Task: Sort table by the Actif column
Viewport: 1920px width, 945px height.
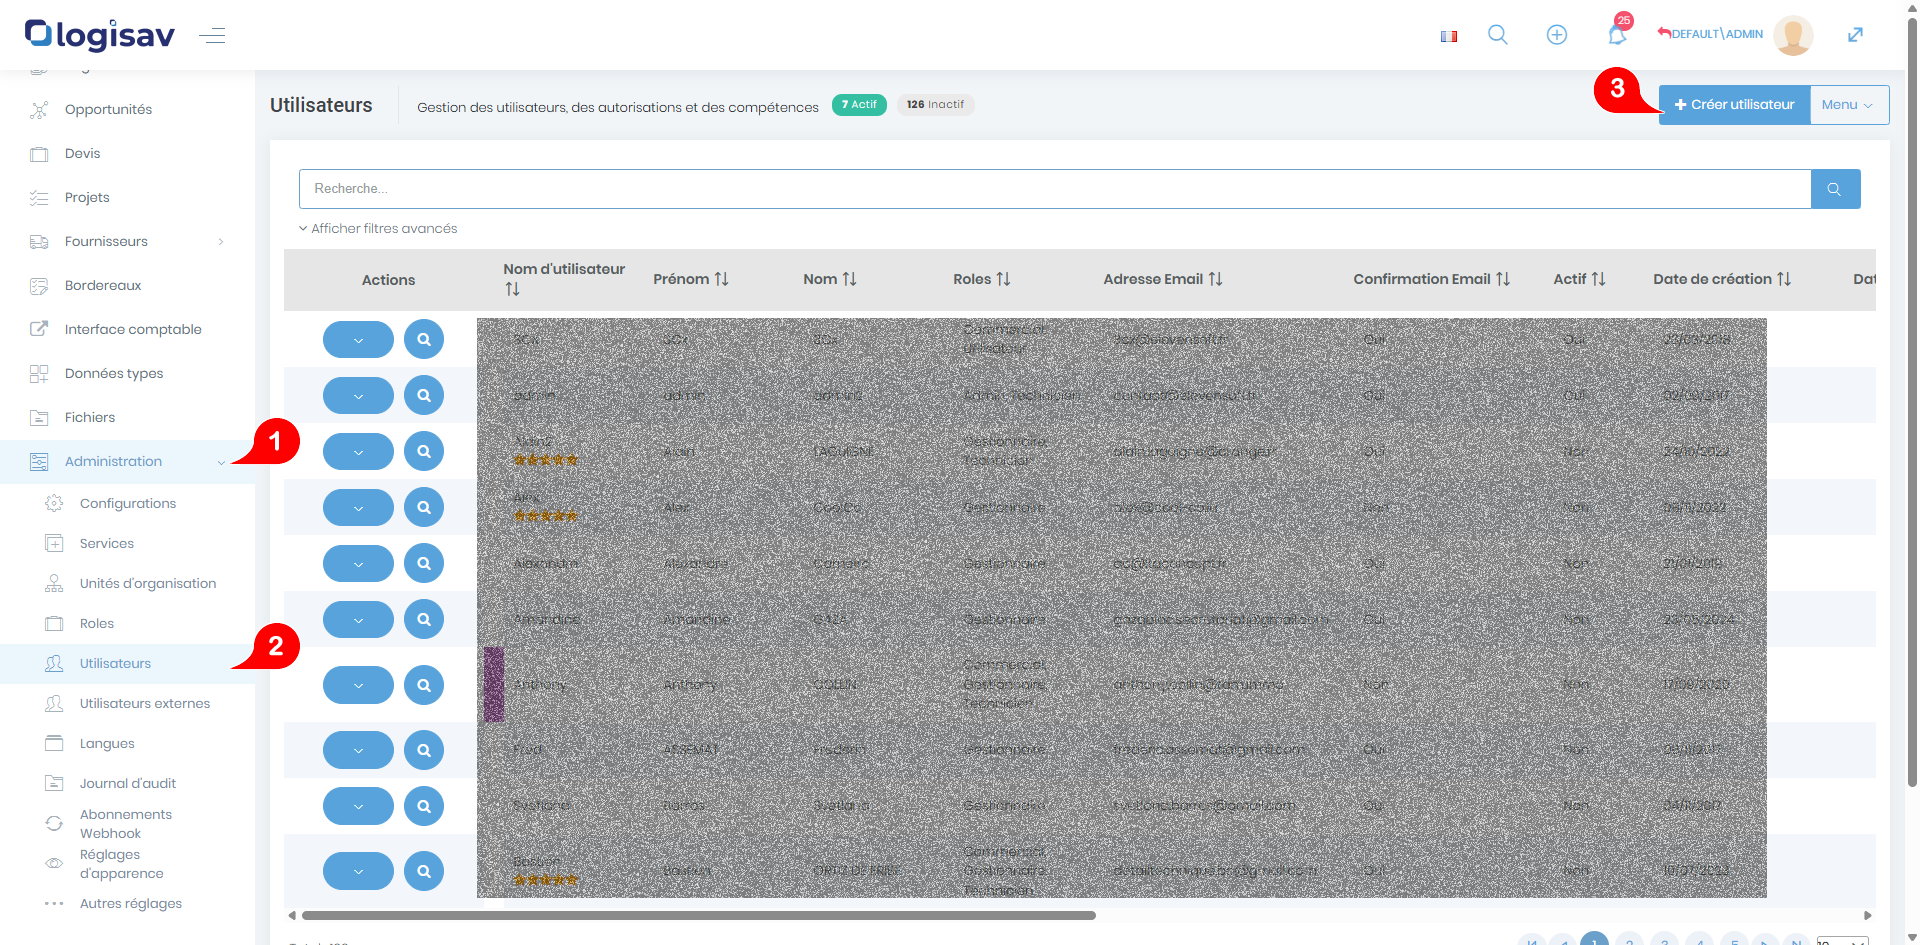Action: [1579, 280]
